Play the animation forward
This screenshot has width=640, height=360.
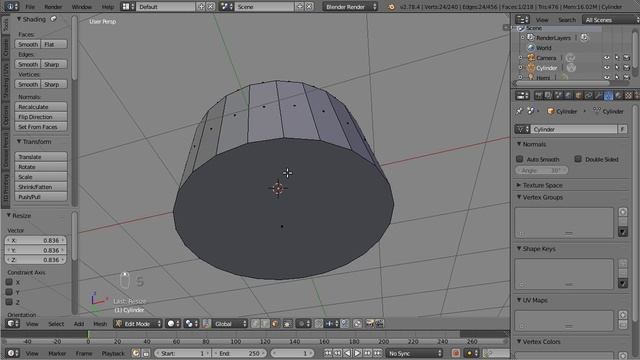coord(357,353)
